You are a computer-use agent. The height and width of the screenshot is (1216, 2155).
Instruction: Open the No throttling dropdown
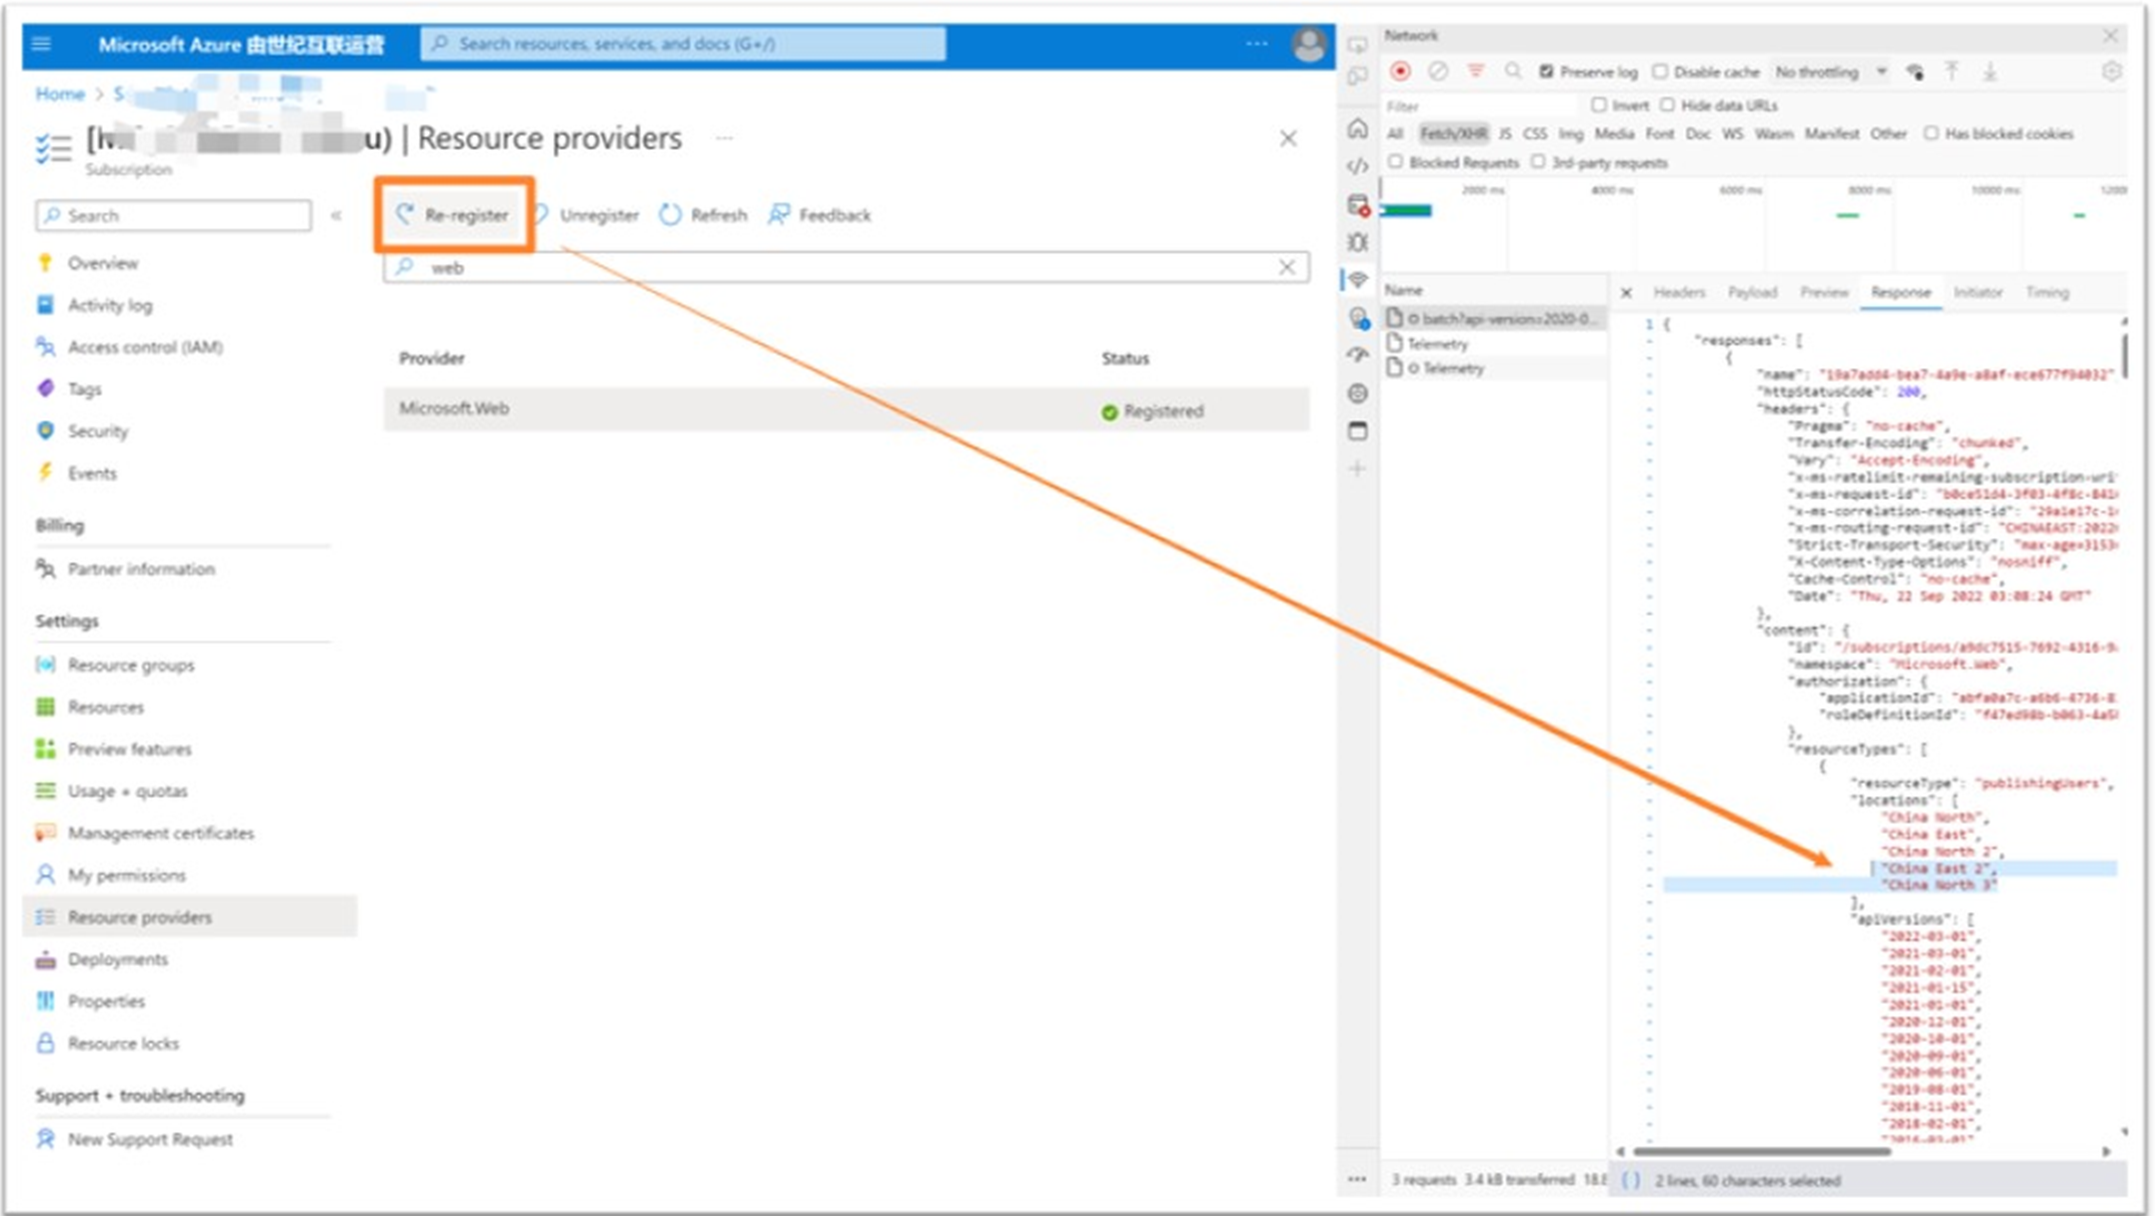1830,72
